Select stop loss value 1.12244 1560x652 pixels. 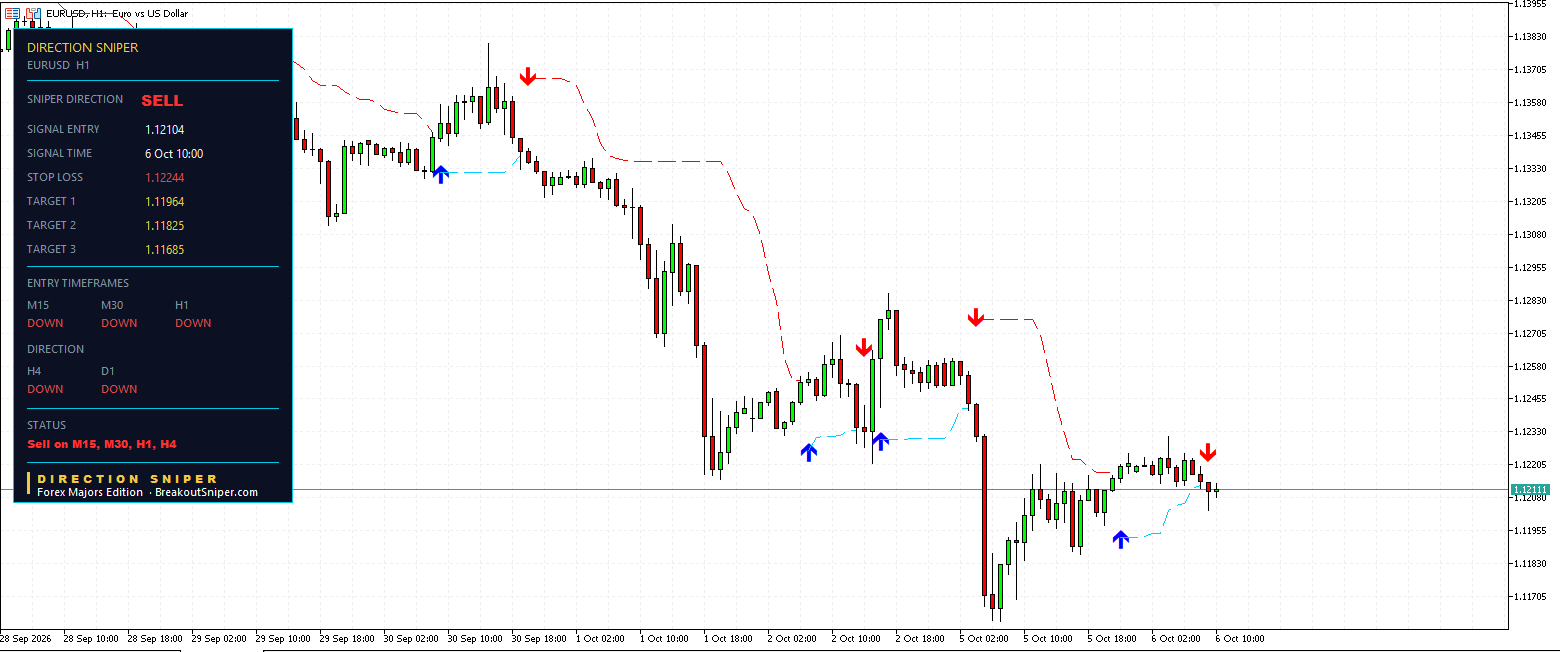(x=164, y=177)
